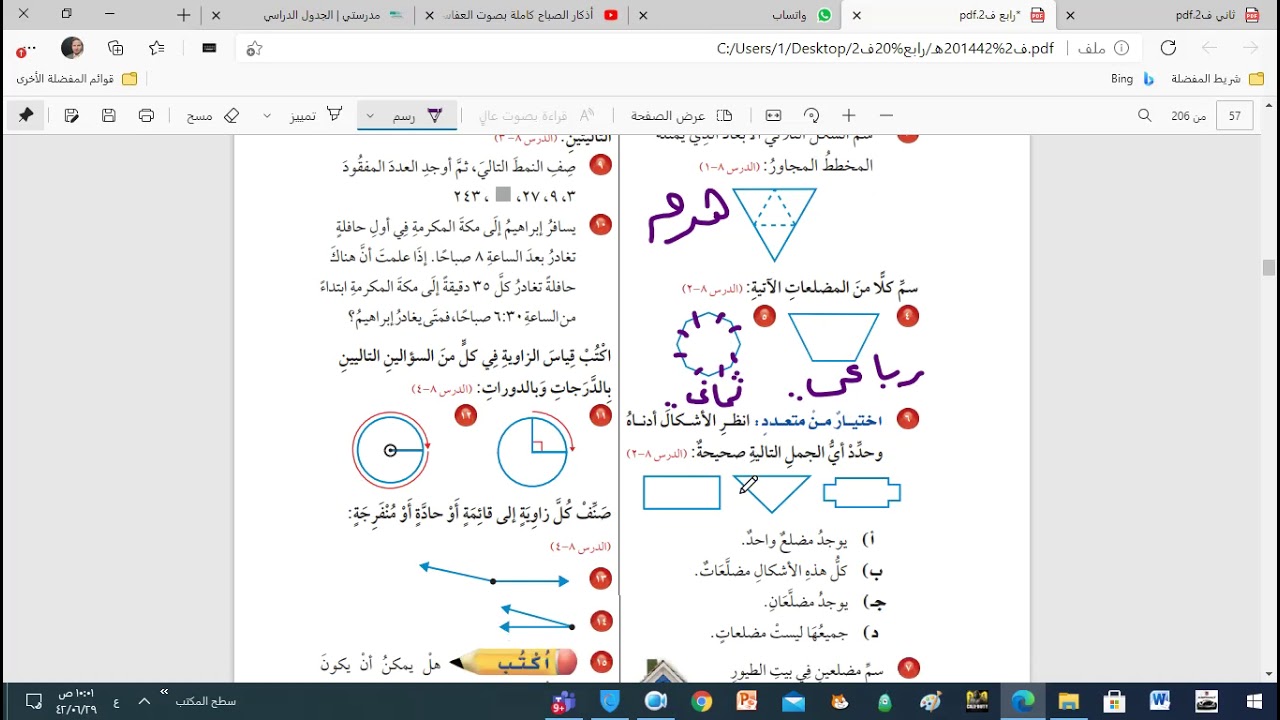
Task: Open Microsoft Teams from taskbar
Action: pyautogui.click(x=563, y=701)
